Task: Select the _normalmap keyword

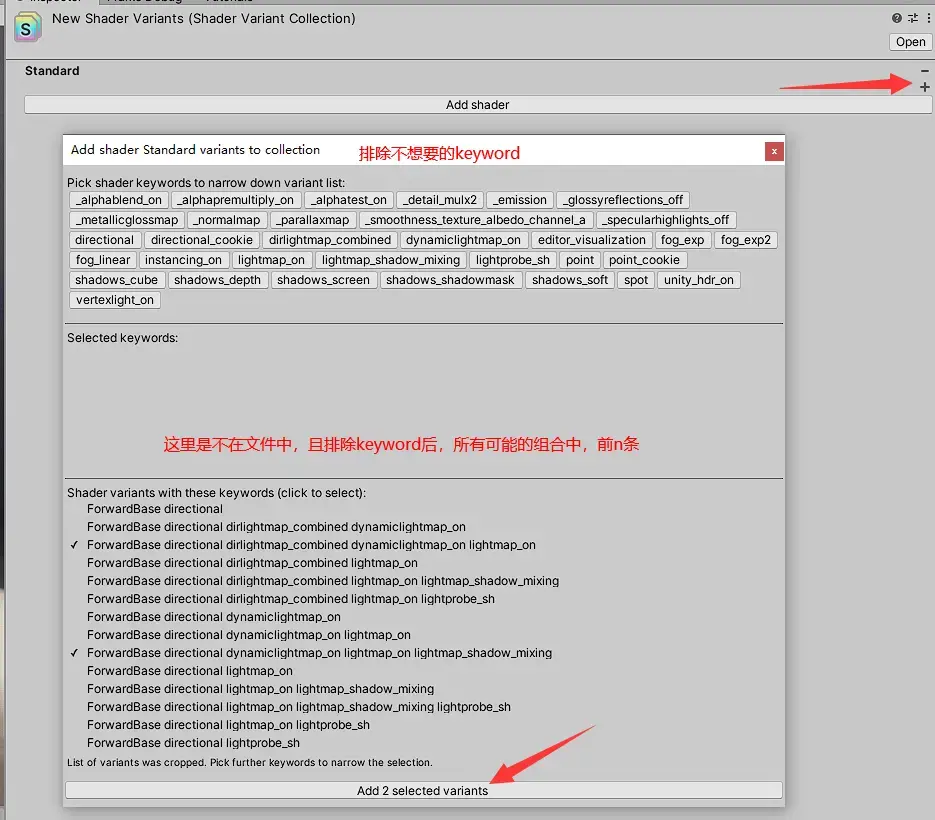Action: 226,219
